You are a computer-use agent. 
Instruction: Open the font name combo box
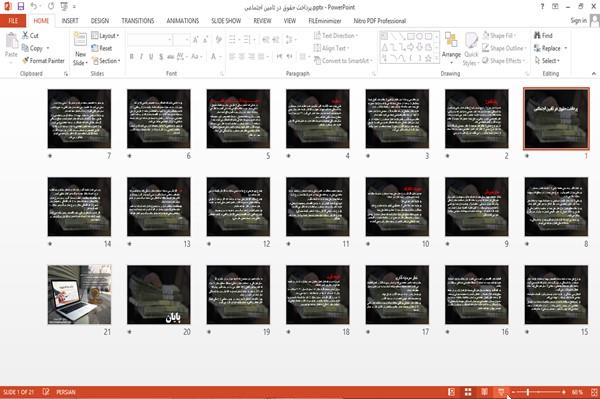coord(150,39)
